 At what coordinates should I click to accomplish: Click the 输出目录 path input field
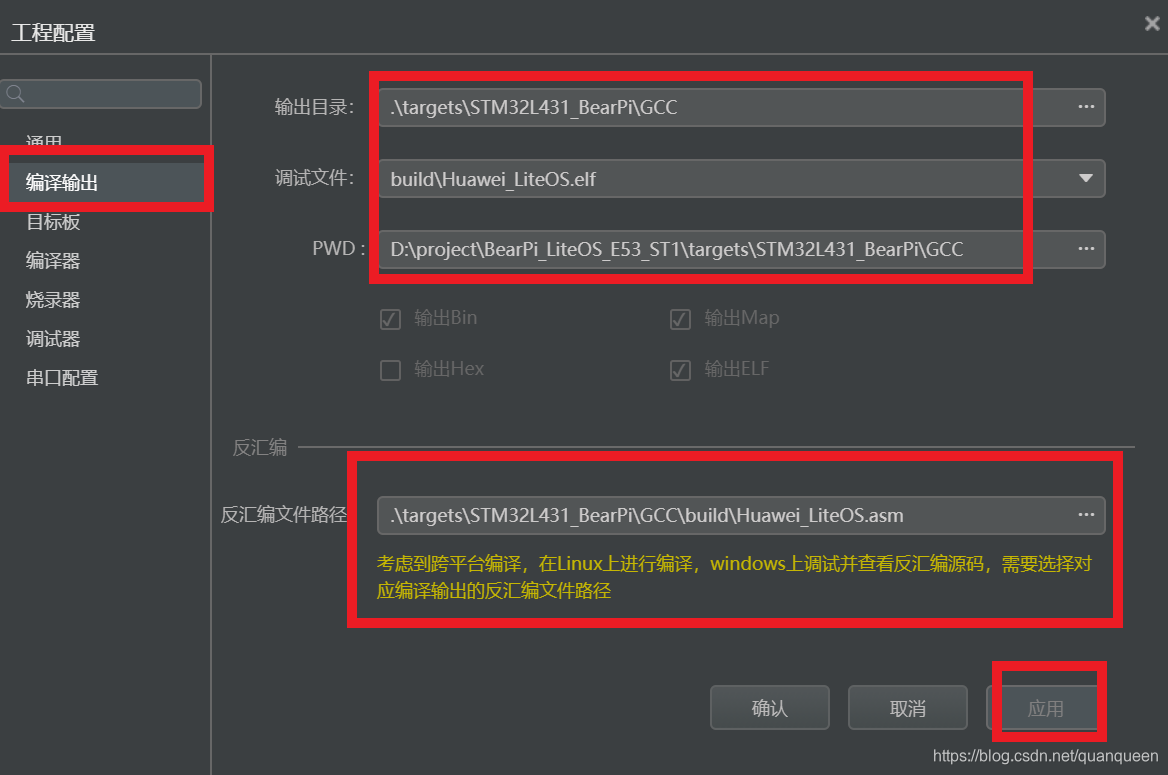pos(741,107)
